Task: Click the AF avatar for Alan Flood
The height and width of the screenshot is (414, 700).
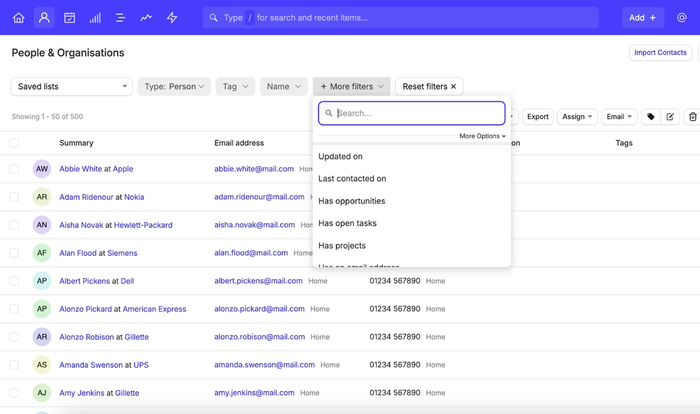Action: 42,253
